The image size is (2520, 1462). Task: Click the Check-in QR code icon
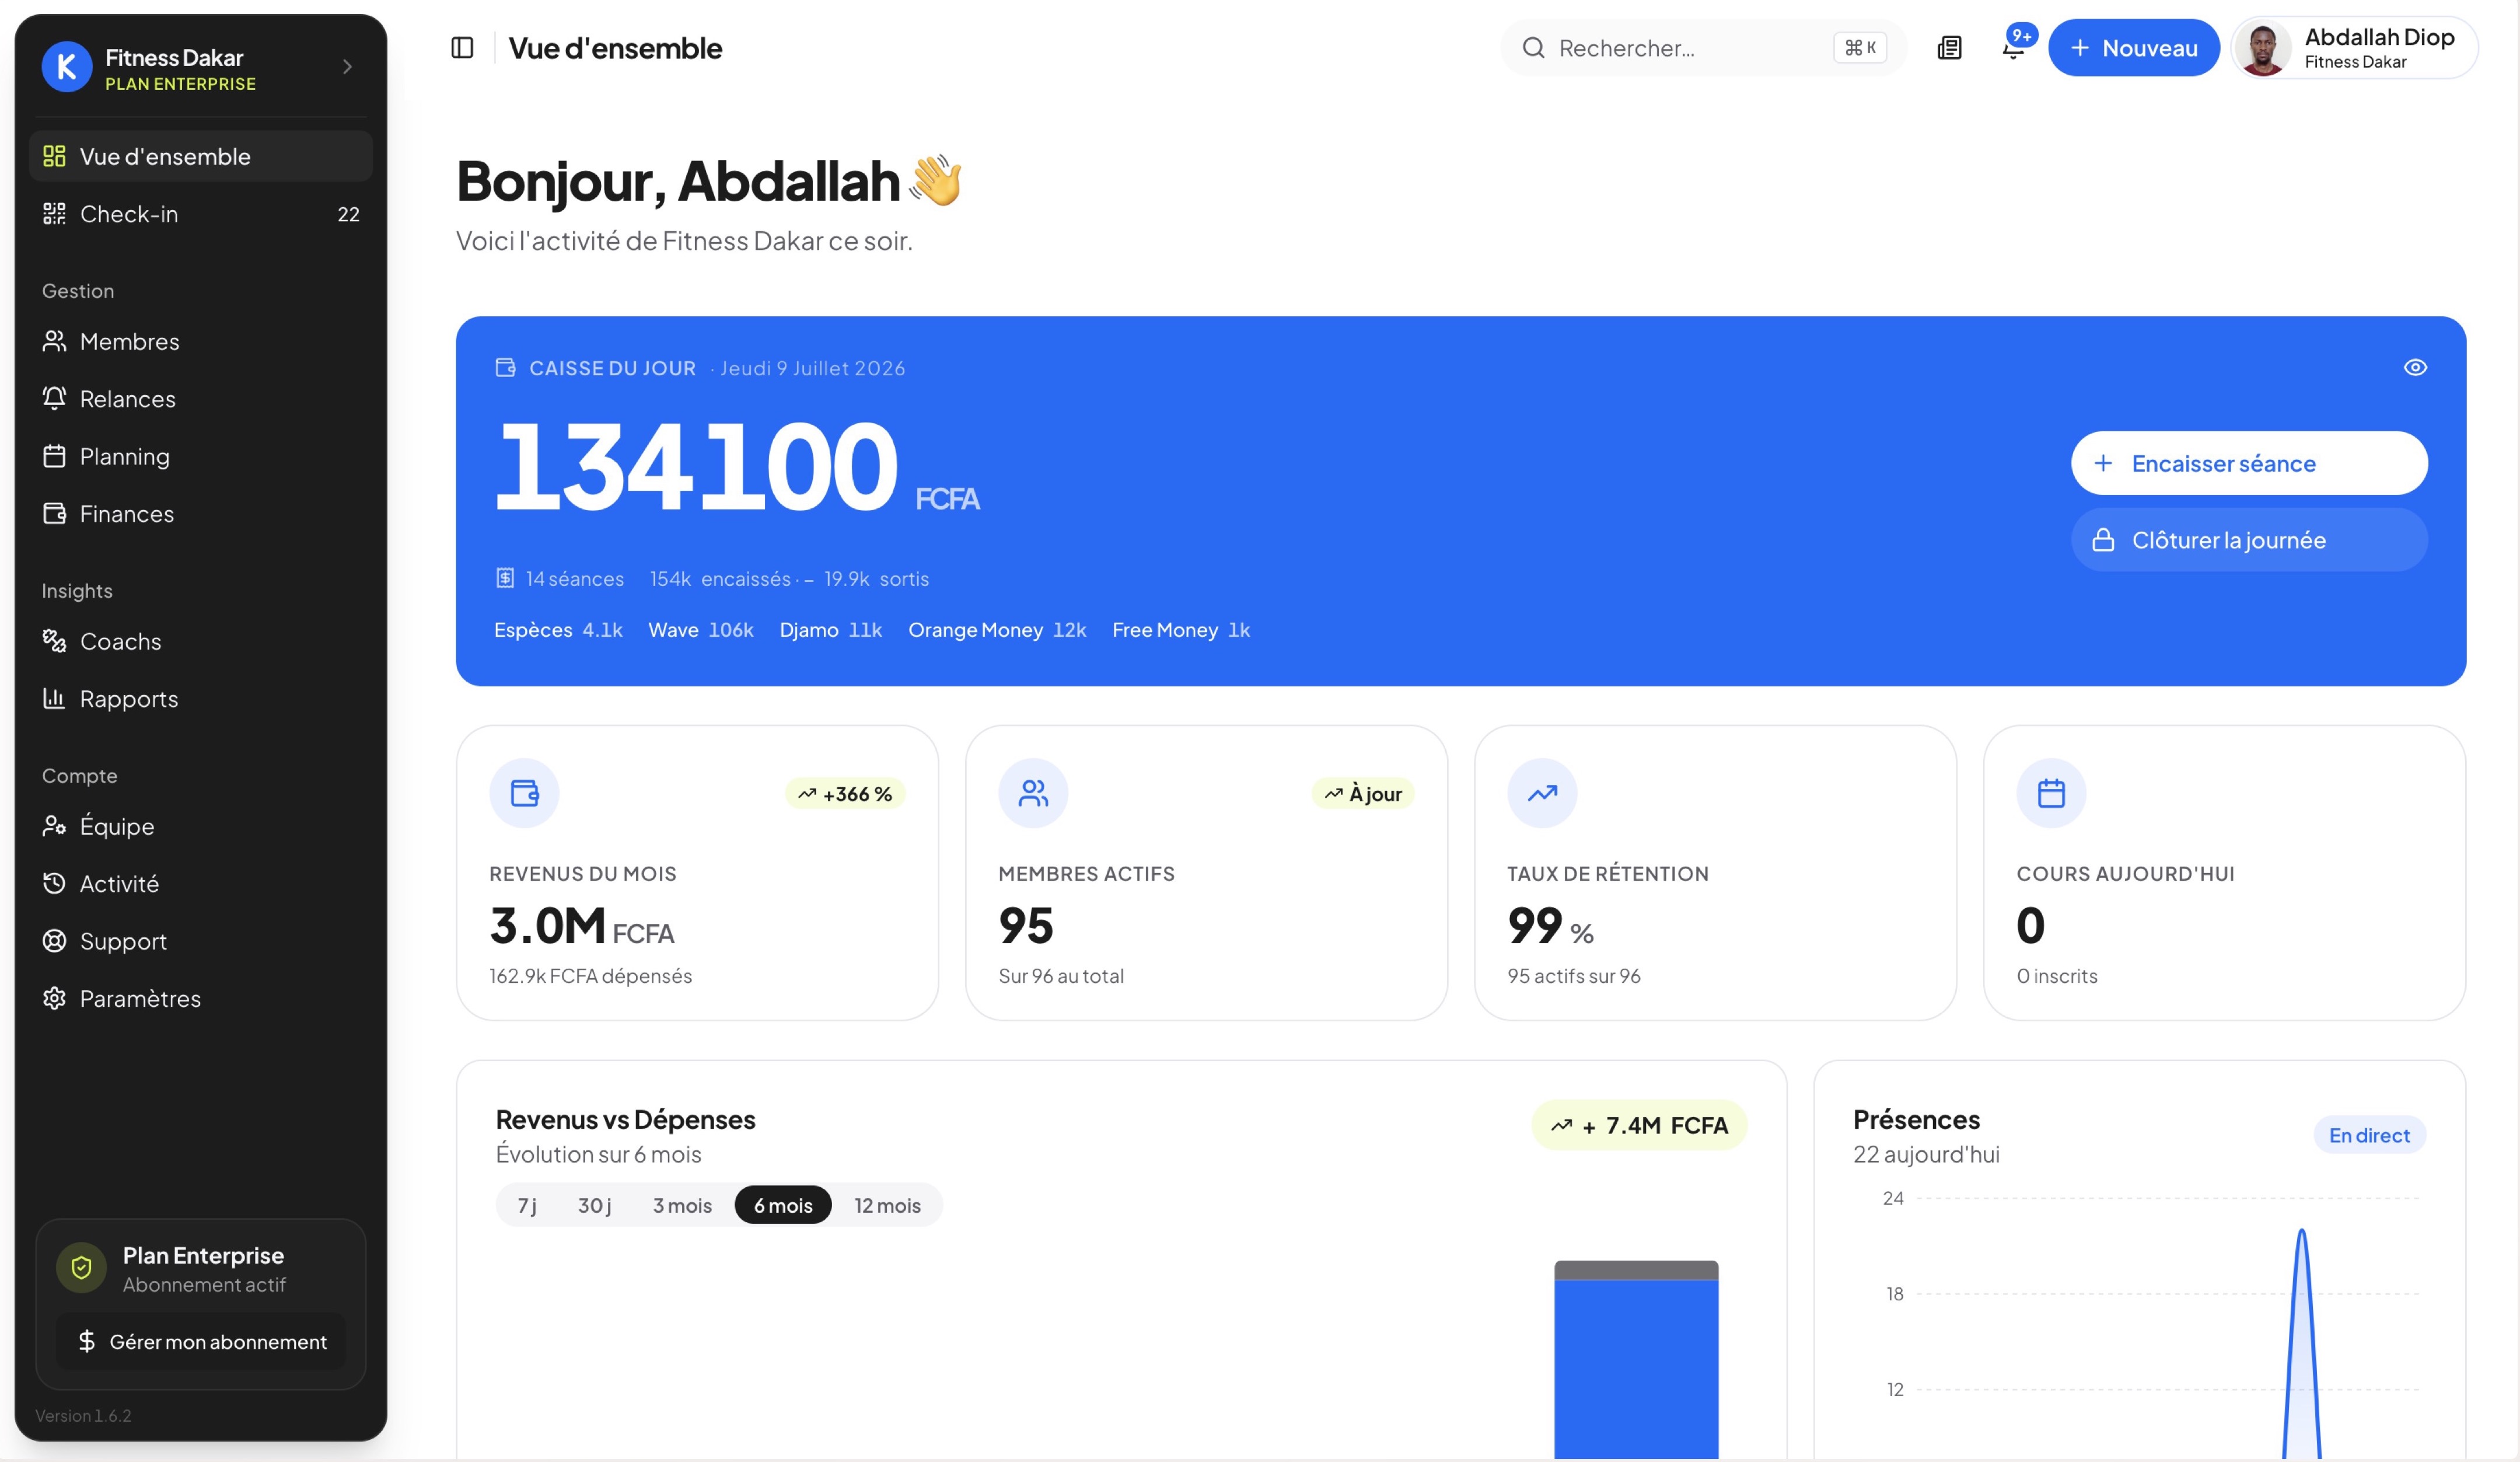[x=54, y=213]
